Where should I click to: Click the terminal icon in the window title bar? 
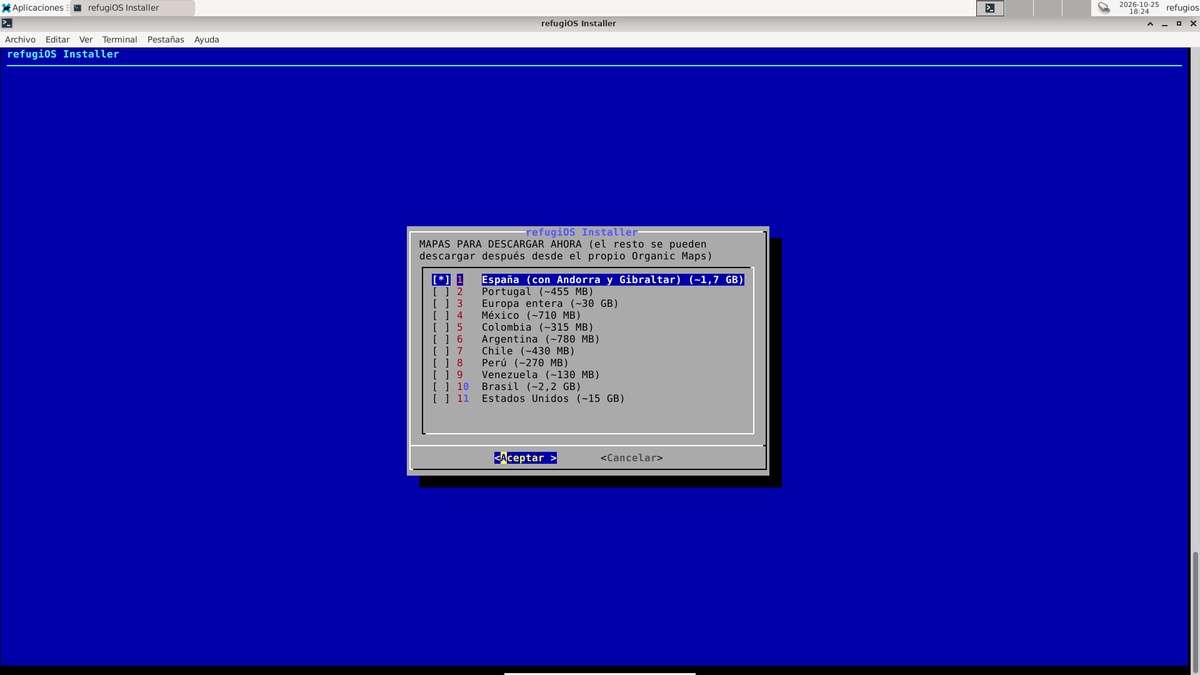[x=7, y=23]
